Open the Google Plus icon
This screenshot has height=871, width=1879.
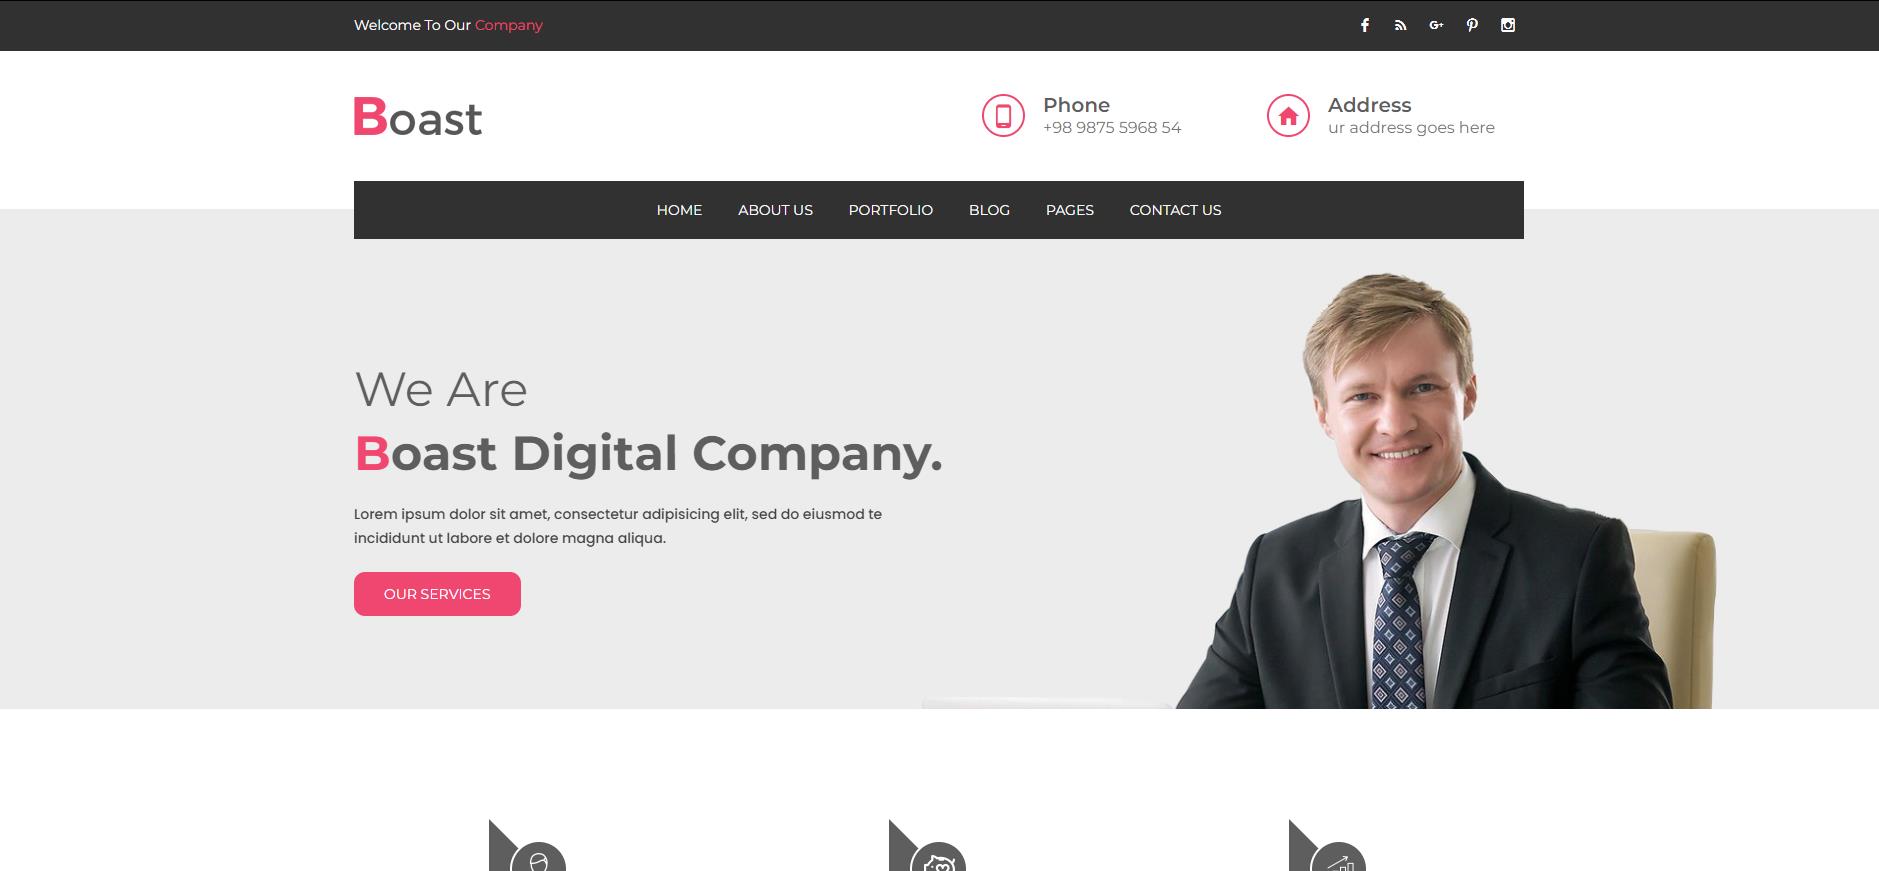click(x=1436, y=25)
